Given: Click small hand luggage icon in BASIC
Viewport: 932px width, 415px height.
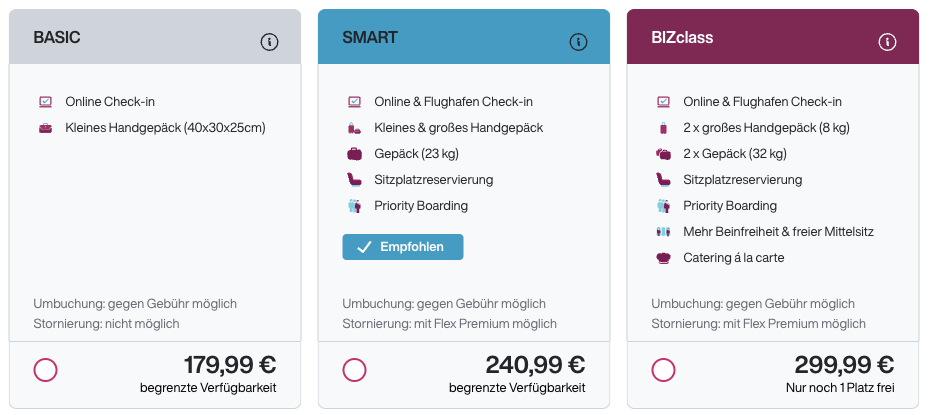Looking at the screenshot, I should tap(45, 128).
